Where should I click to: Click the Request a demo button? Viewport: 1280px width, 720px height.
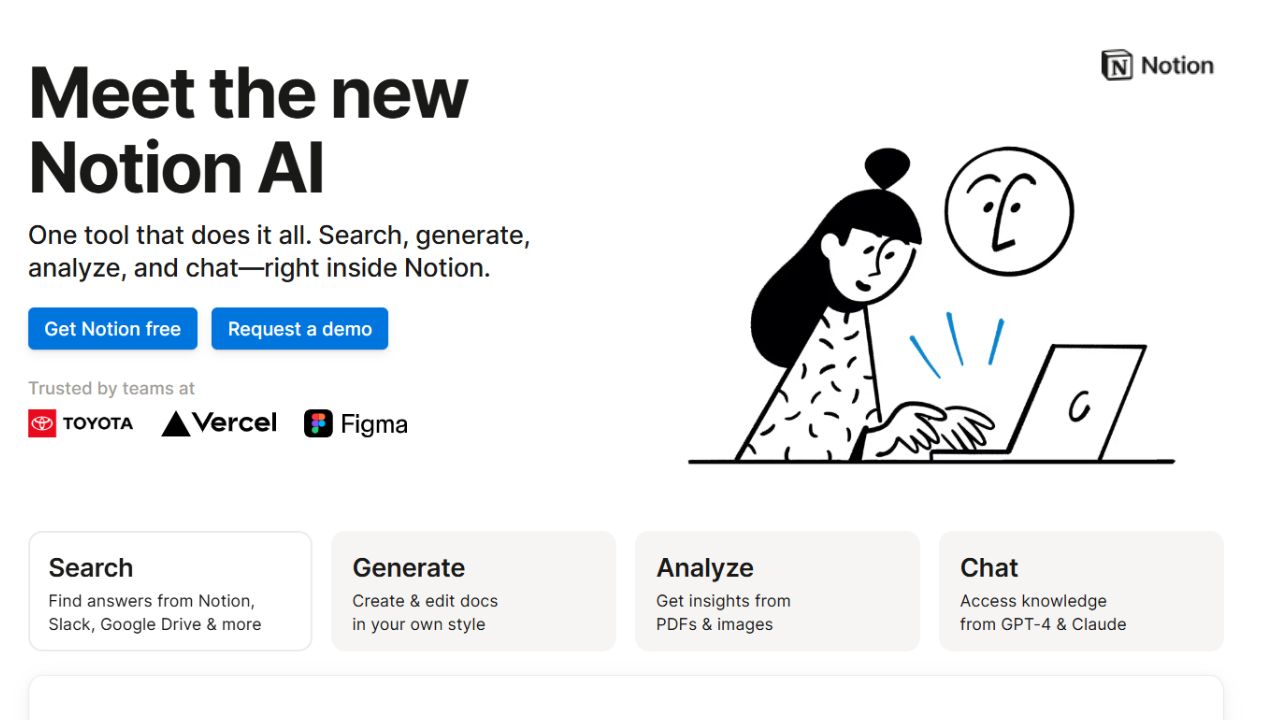tap(299, 328)
